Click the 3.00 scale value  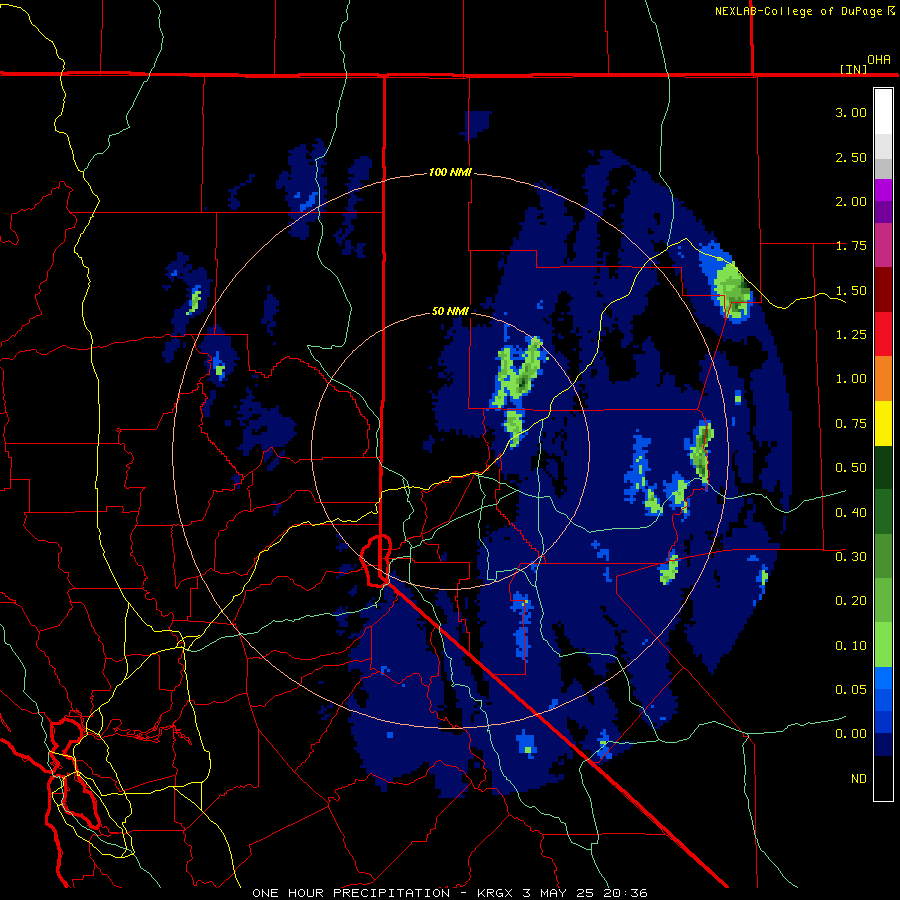click(x=851, y=112)
